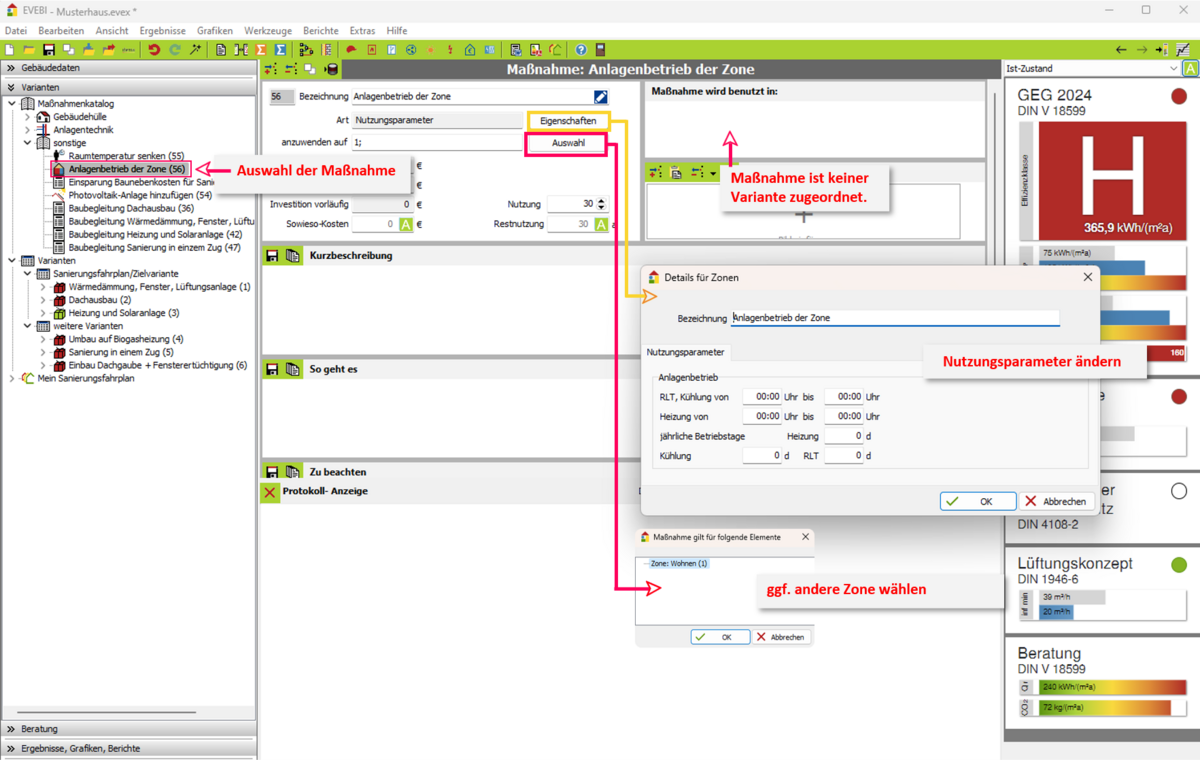
Task: Open the Berichte menu
Action: coord(320,31)
